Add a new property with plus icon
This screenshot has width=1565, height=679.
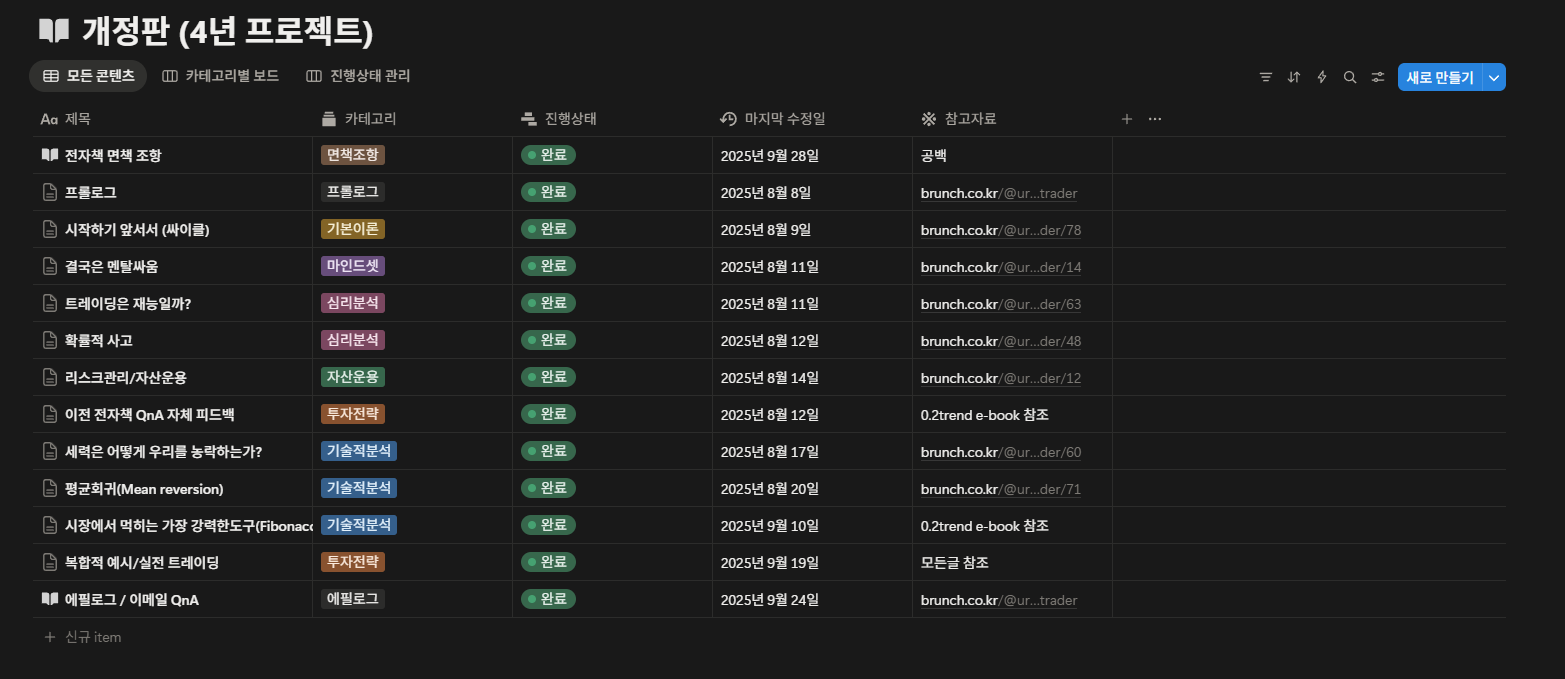[x=1127, y=119]
